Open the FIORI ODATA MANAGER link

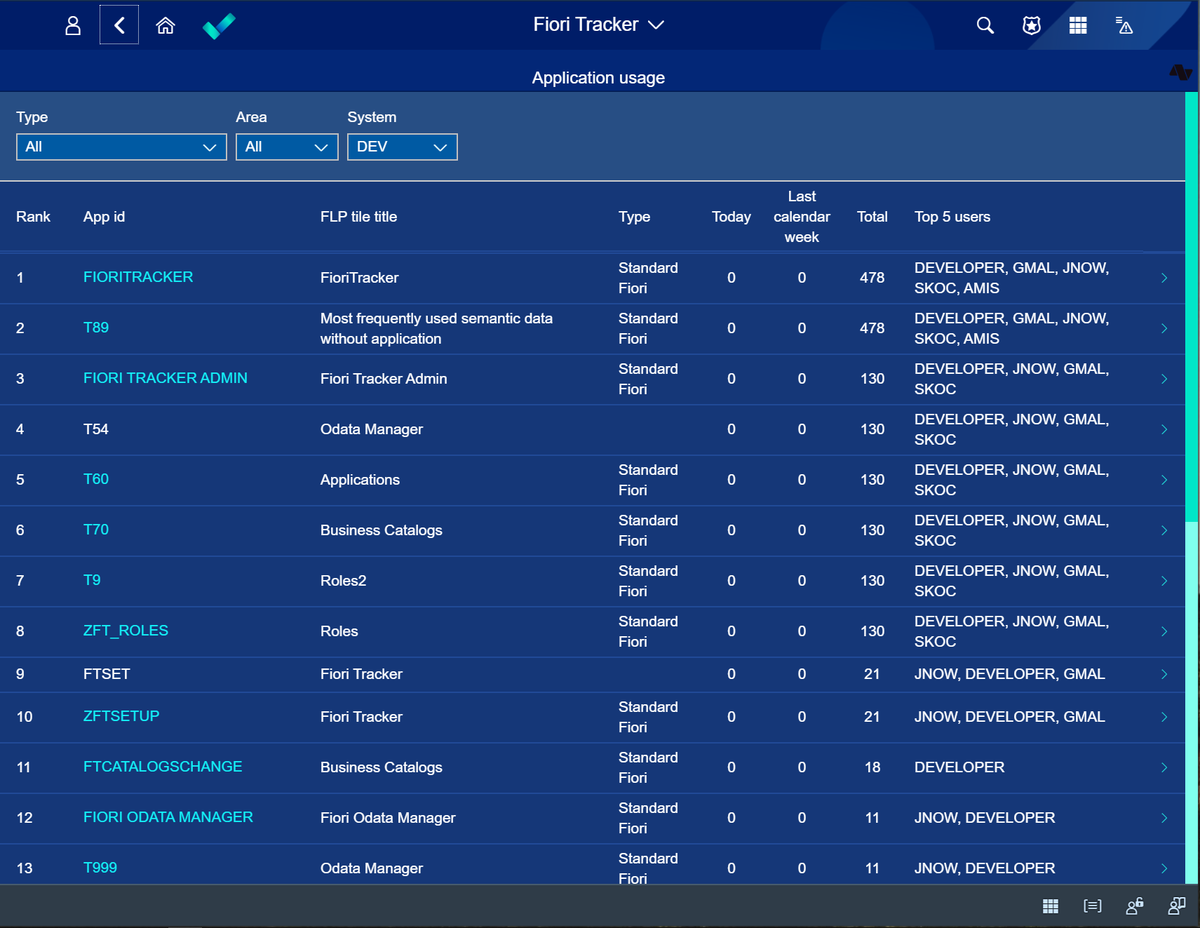[x=168, y=817]
